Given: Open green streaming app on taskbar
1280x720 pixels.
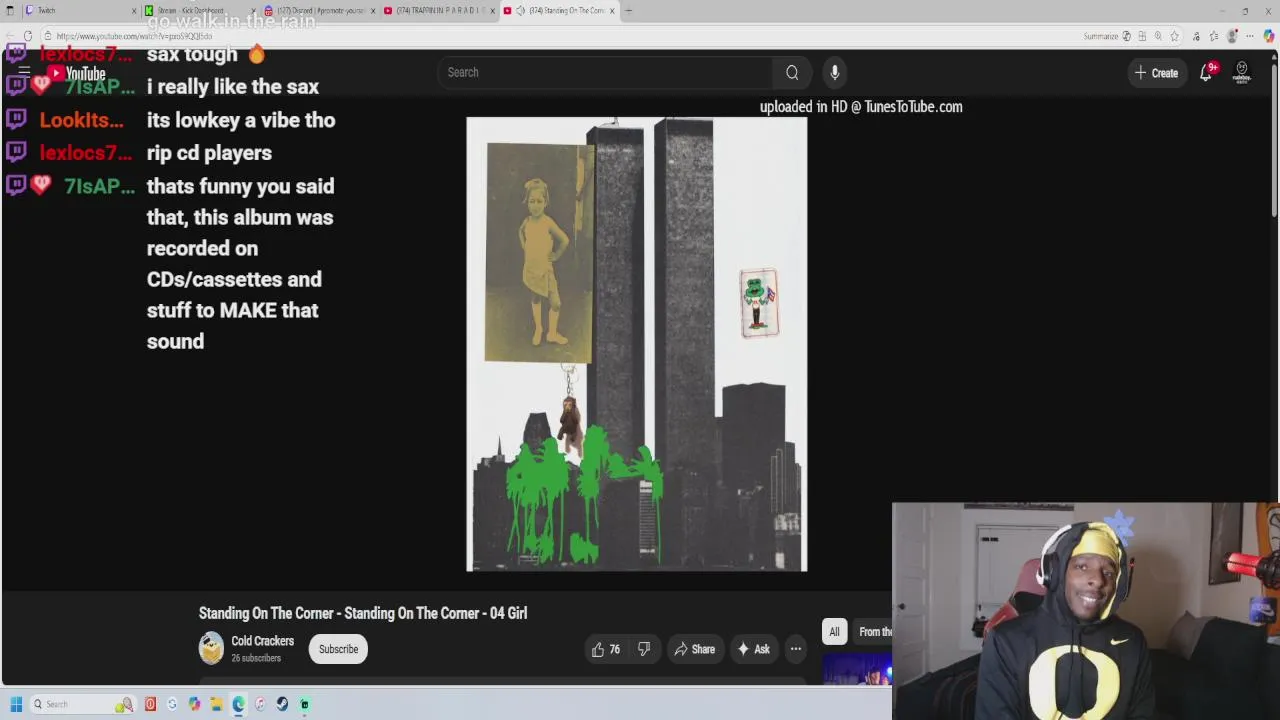Looking at the screenshot, I should [x=304, y=704].
